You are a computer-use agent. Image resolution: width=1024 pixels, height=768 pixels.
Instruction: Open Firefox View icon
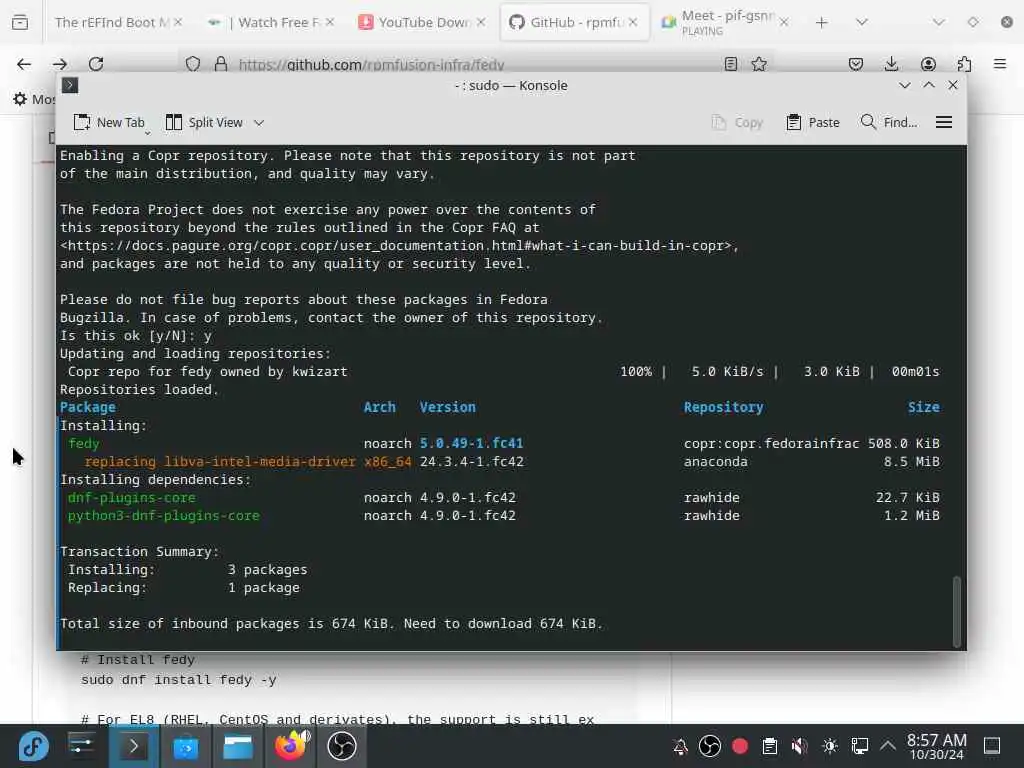coord(20,22)
